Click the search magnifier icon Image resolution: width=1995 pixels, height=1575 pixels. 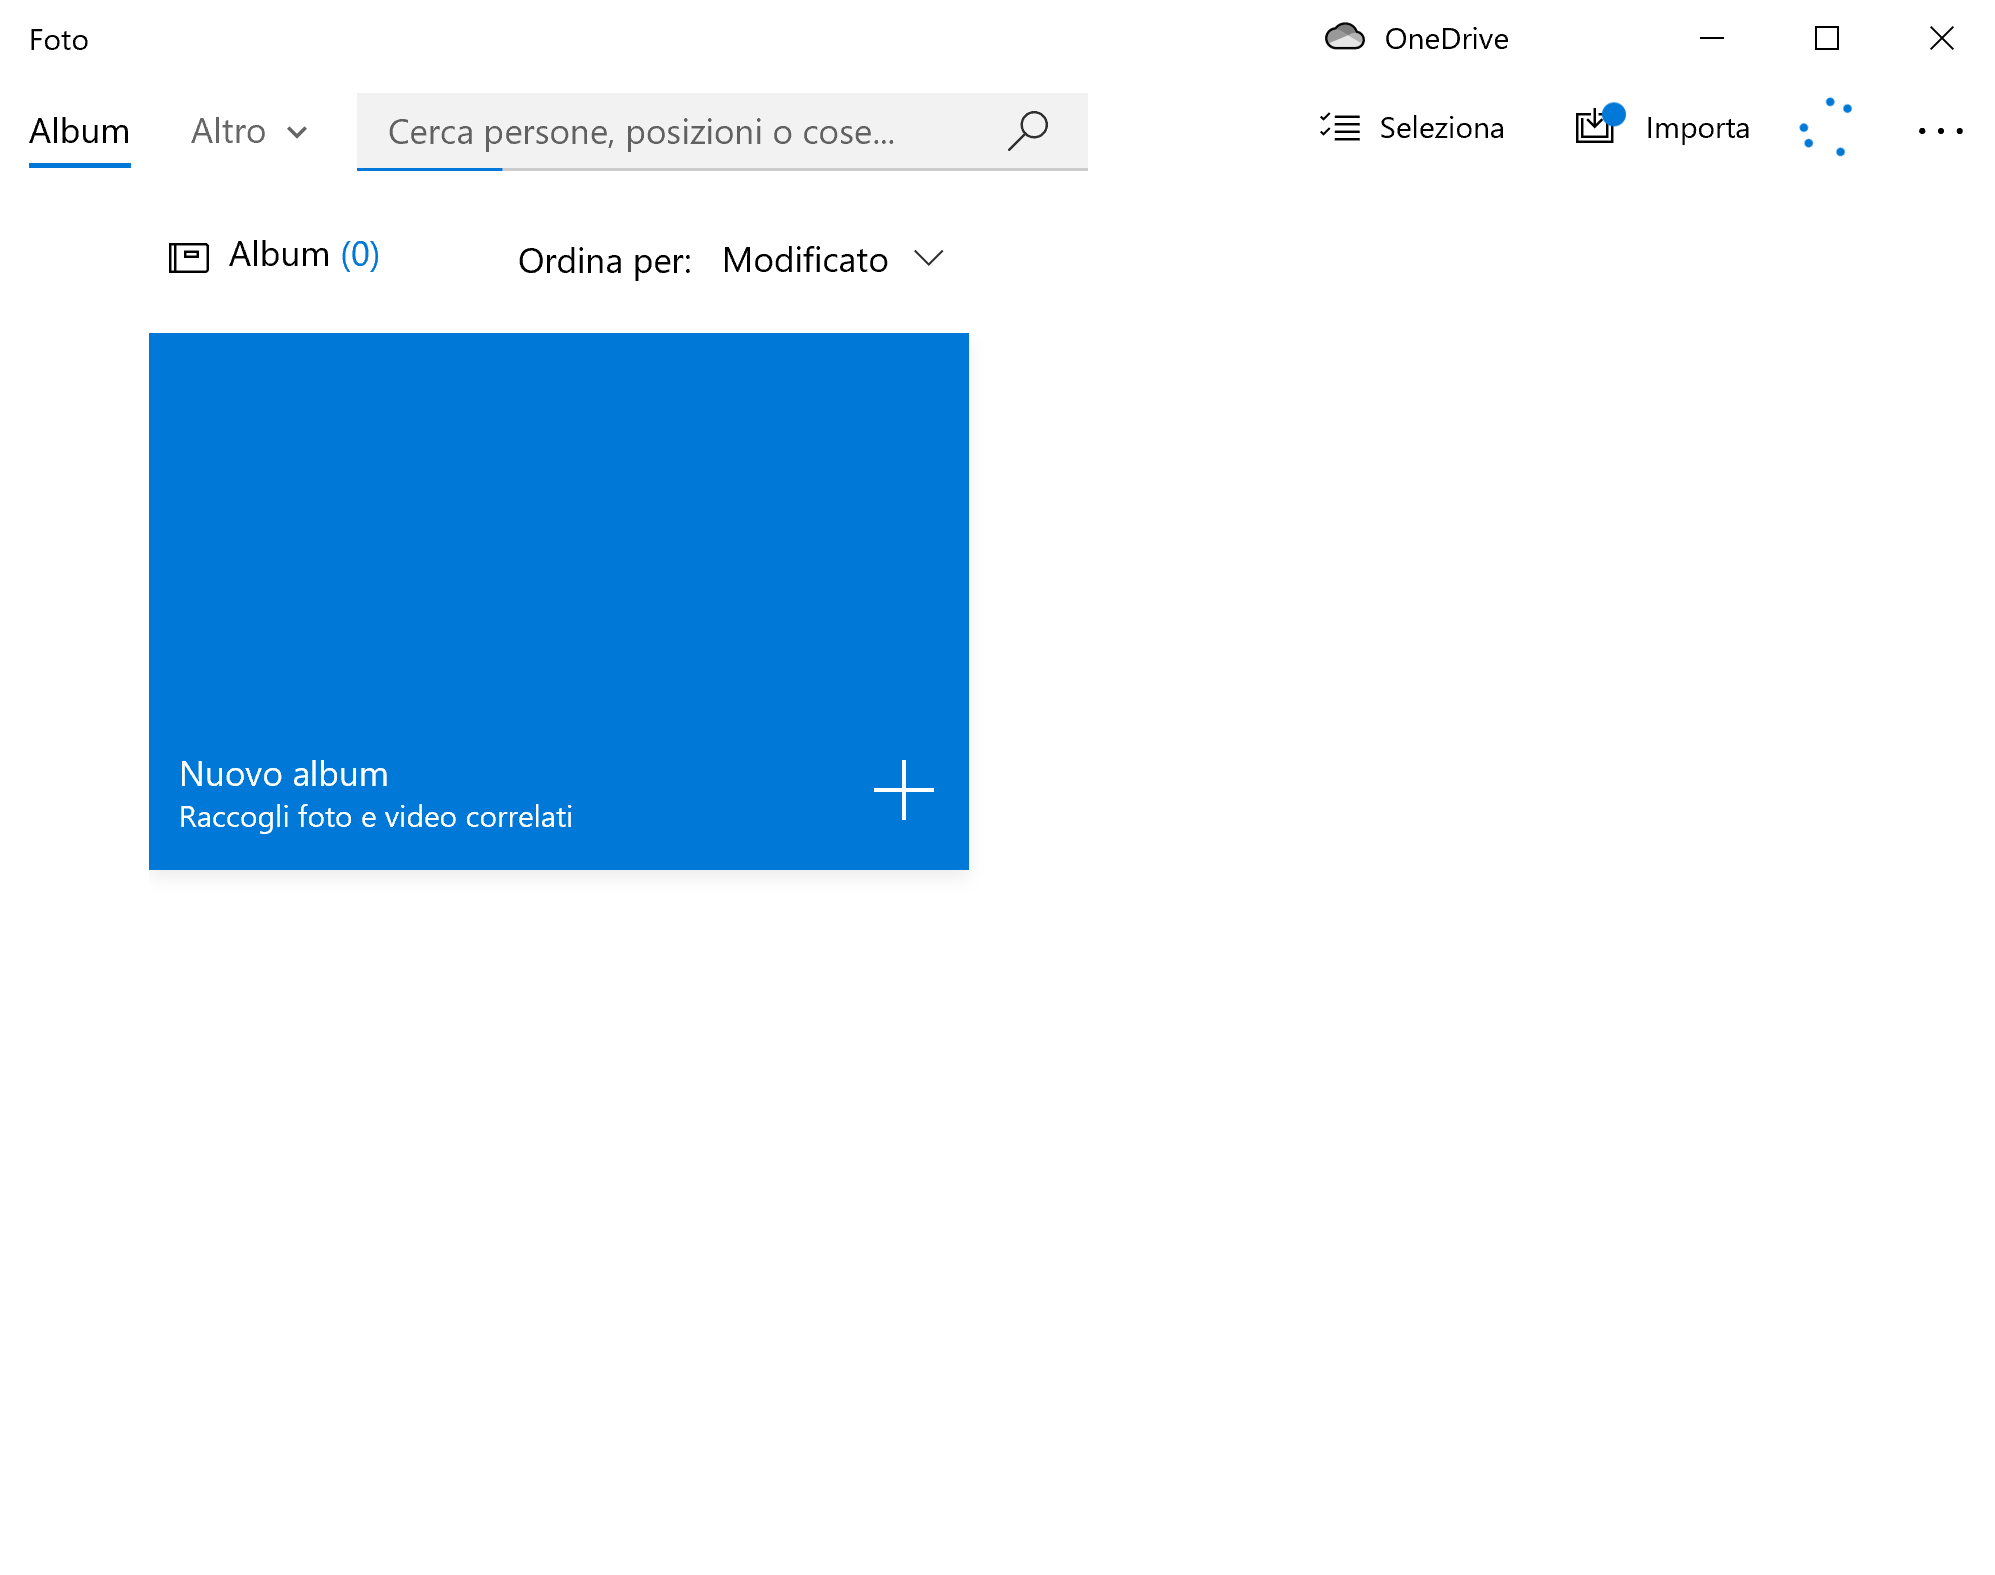click(x=1032, y=129)
